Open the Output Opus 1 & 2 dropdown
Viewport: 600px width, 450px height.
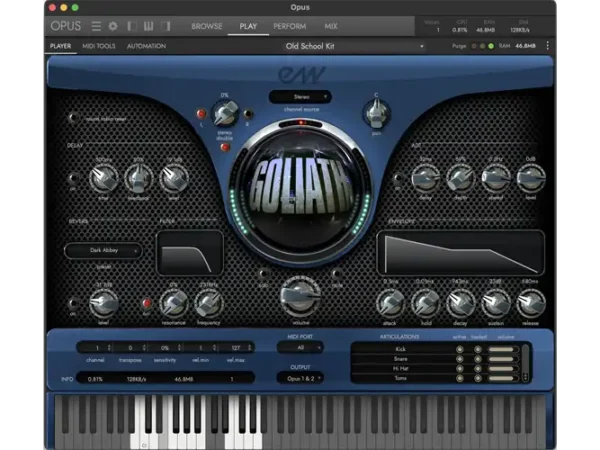tap(300, 378)
